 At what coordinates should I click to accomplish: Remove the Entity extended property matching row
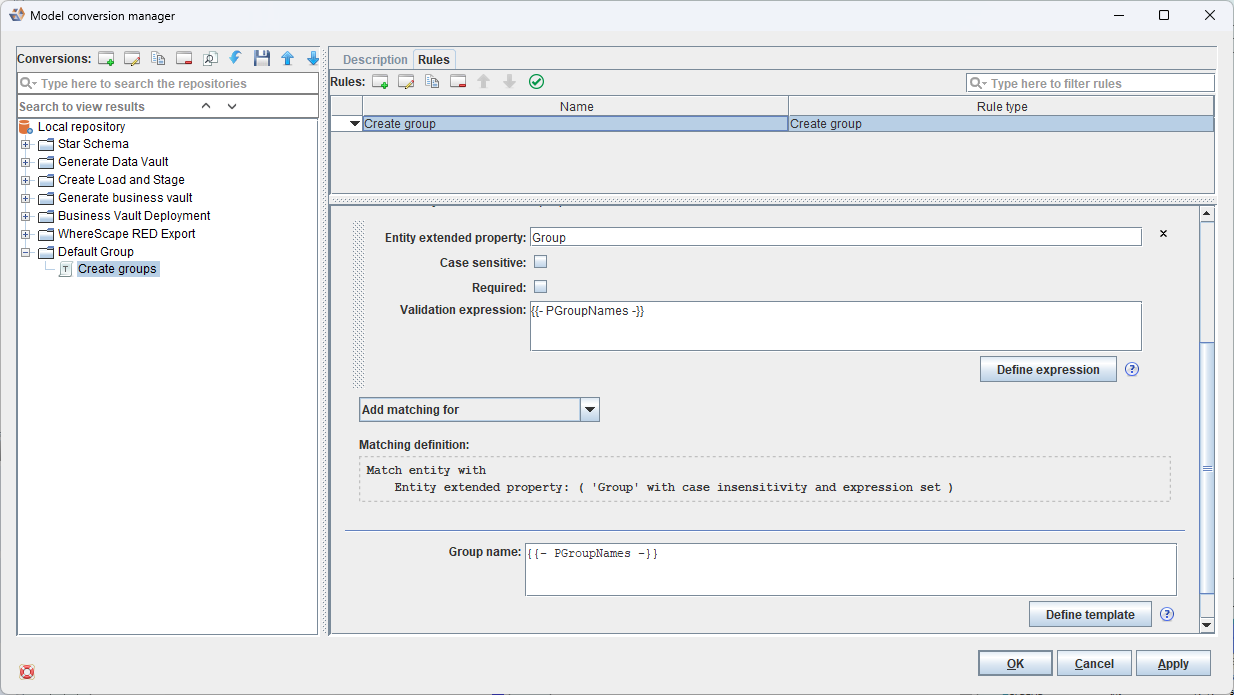click(1163, 234)
